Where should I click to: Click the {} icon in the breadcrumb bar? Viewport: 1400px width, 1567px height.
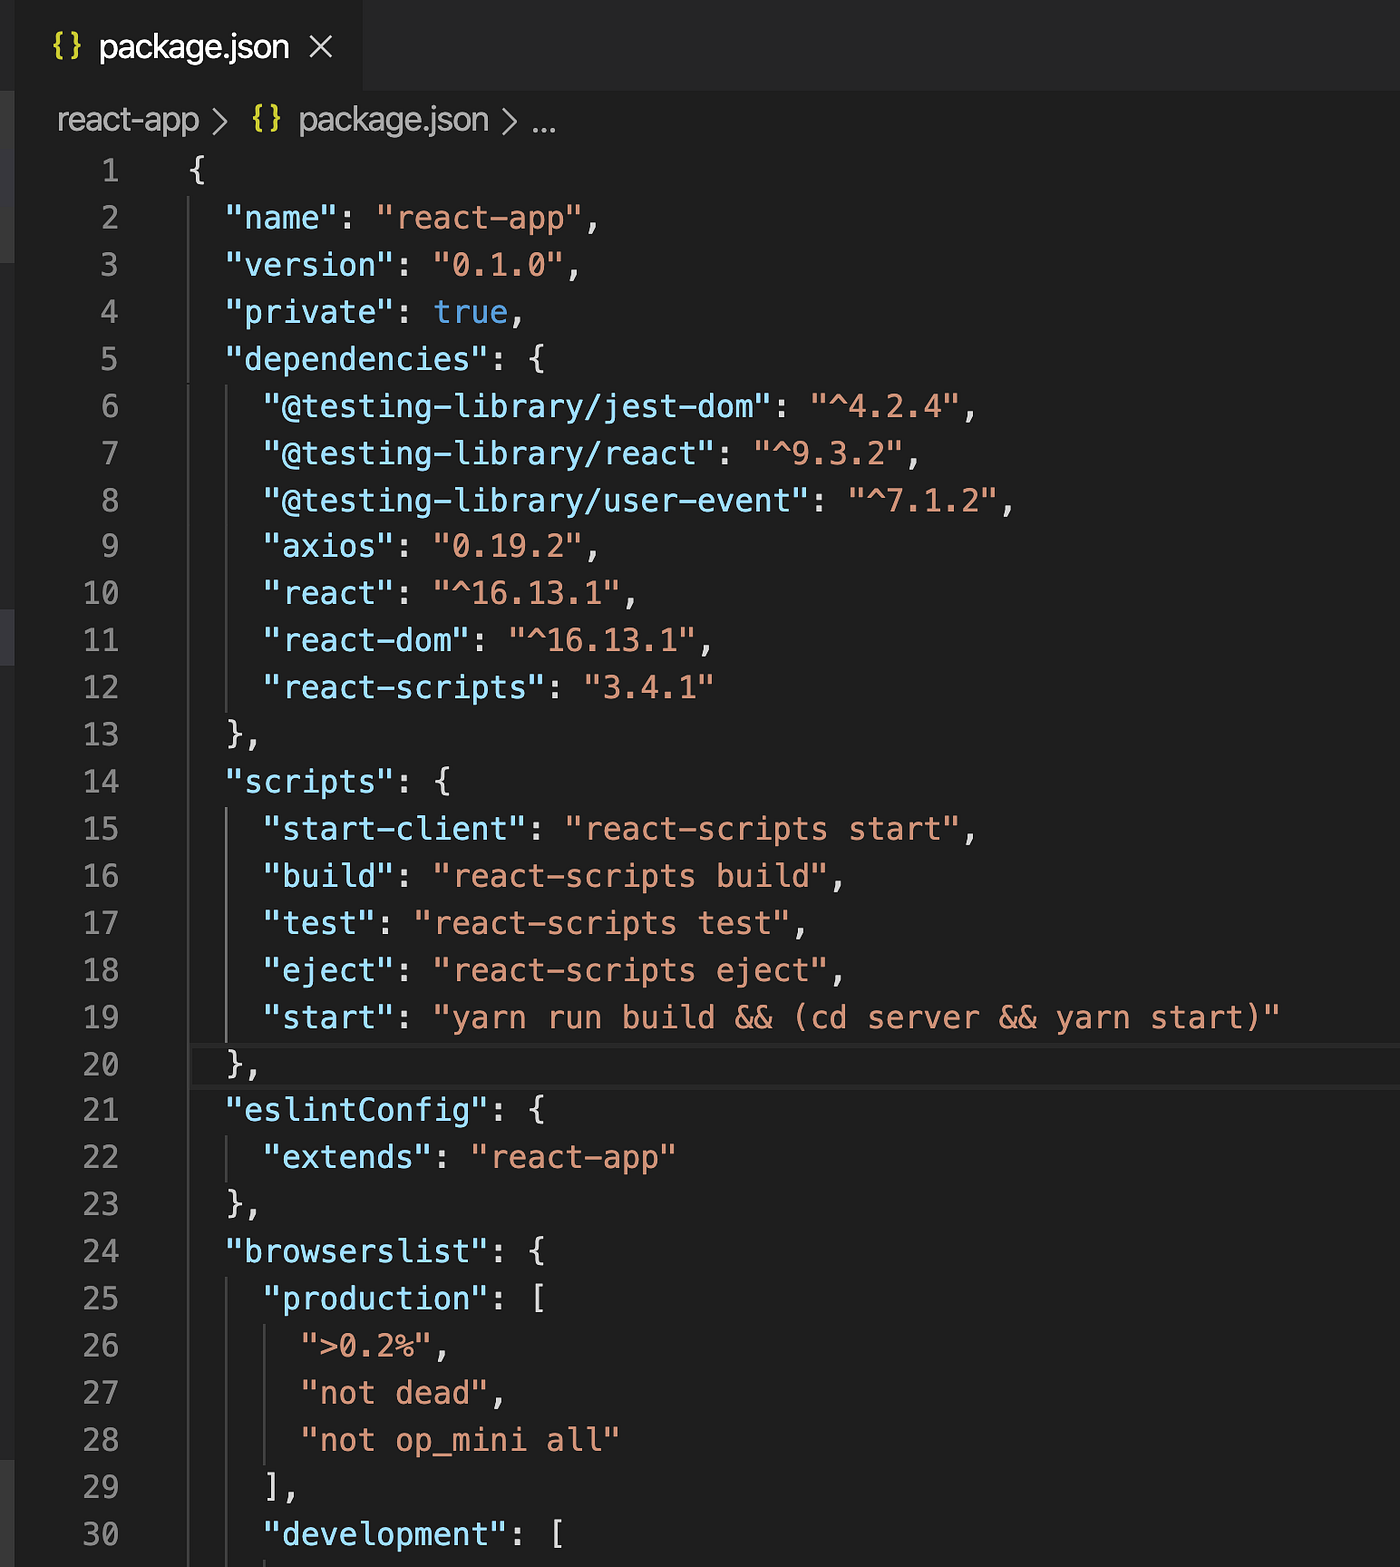coord(267,119)
